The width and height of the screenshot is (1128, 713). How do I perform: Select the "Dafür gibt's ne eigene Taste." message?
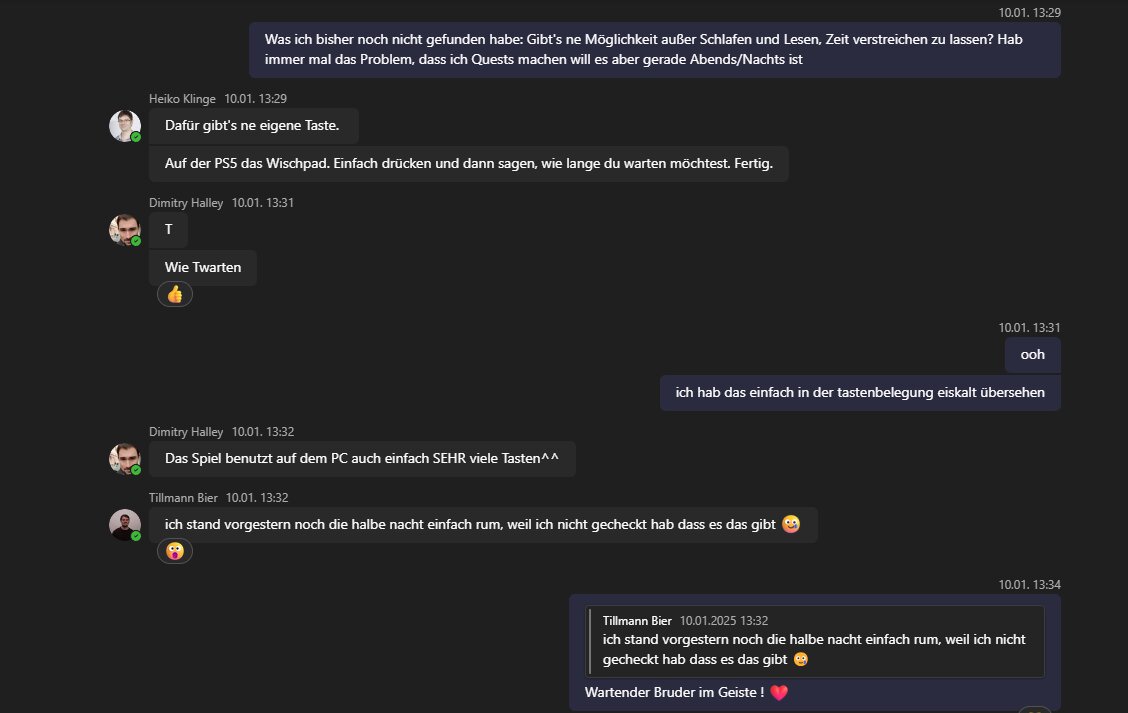[x=253, y=126]
